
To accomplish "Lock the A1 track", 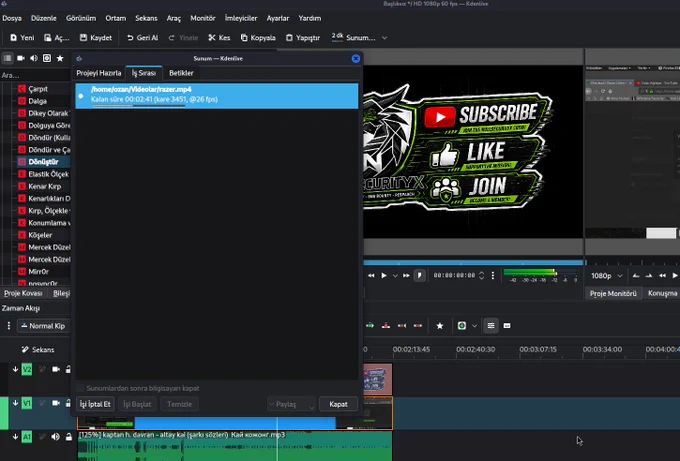I will click(69, 437).
